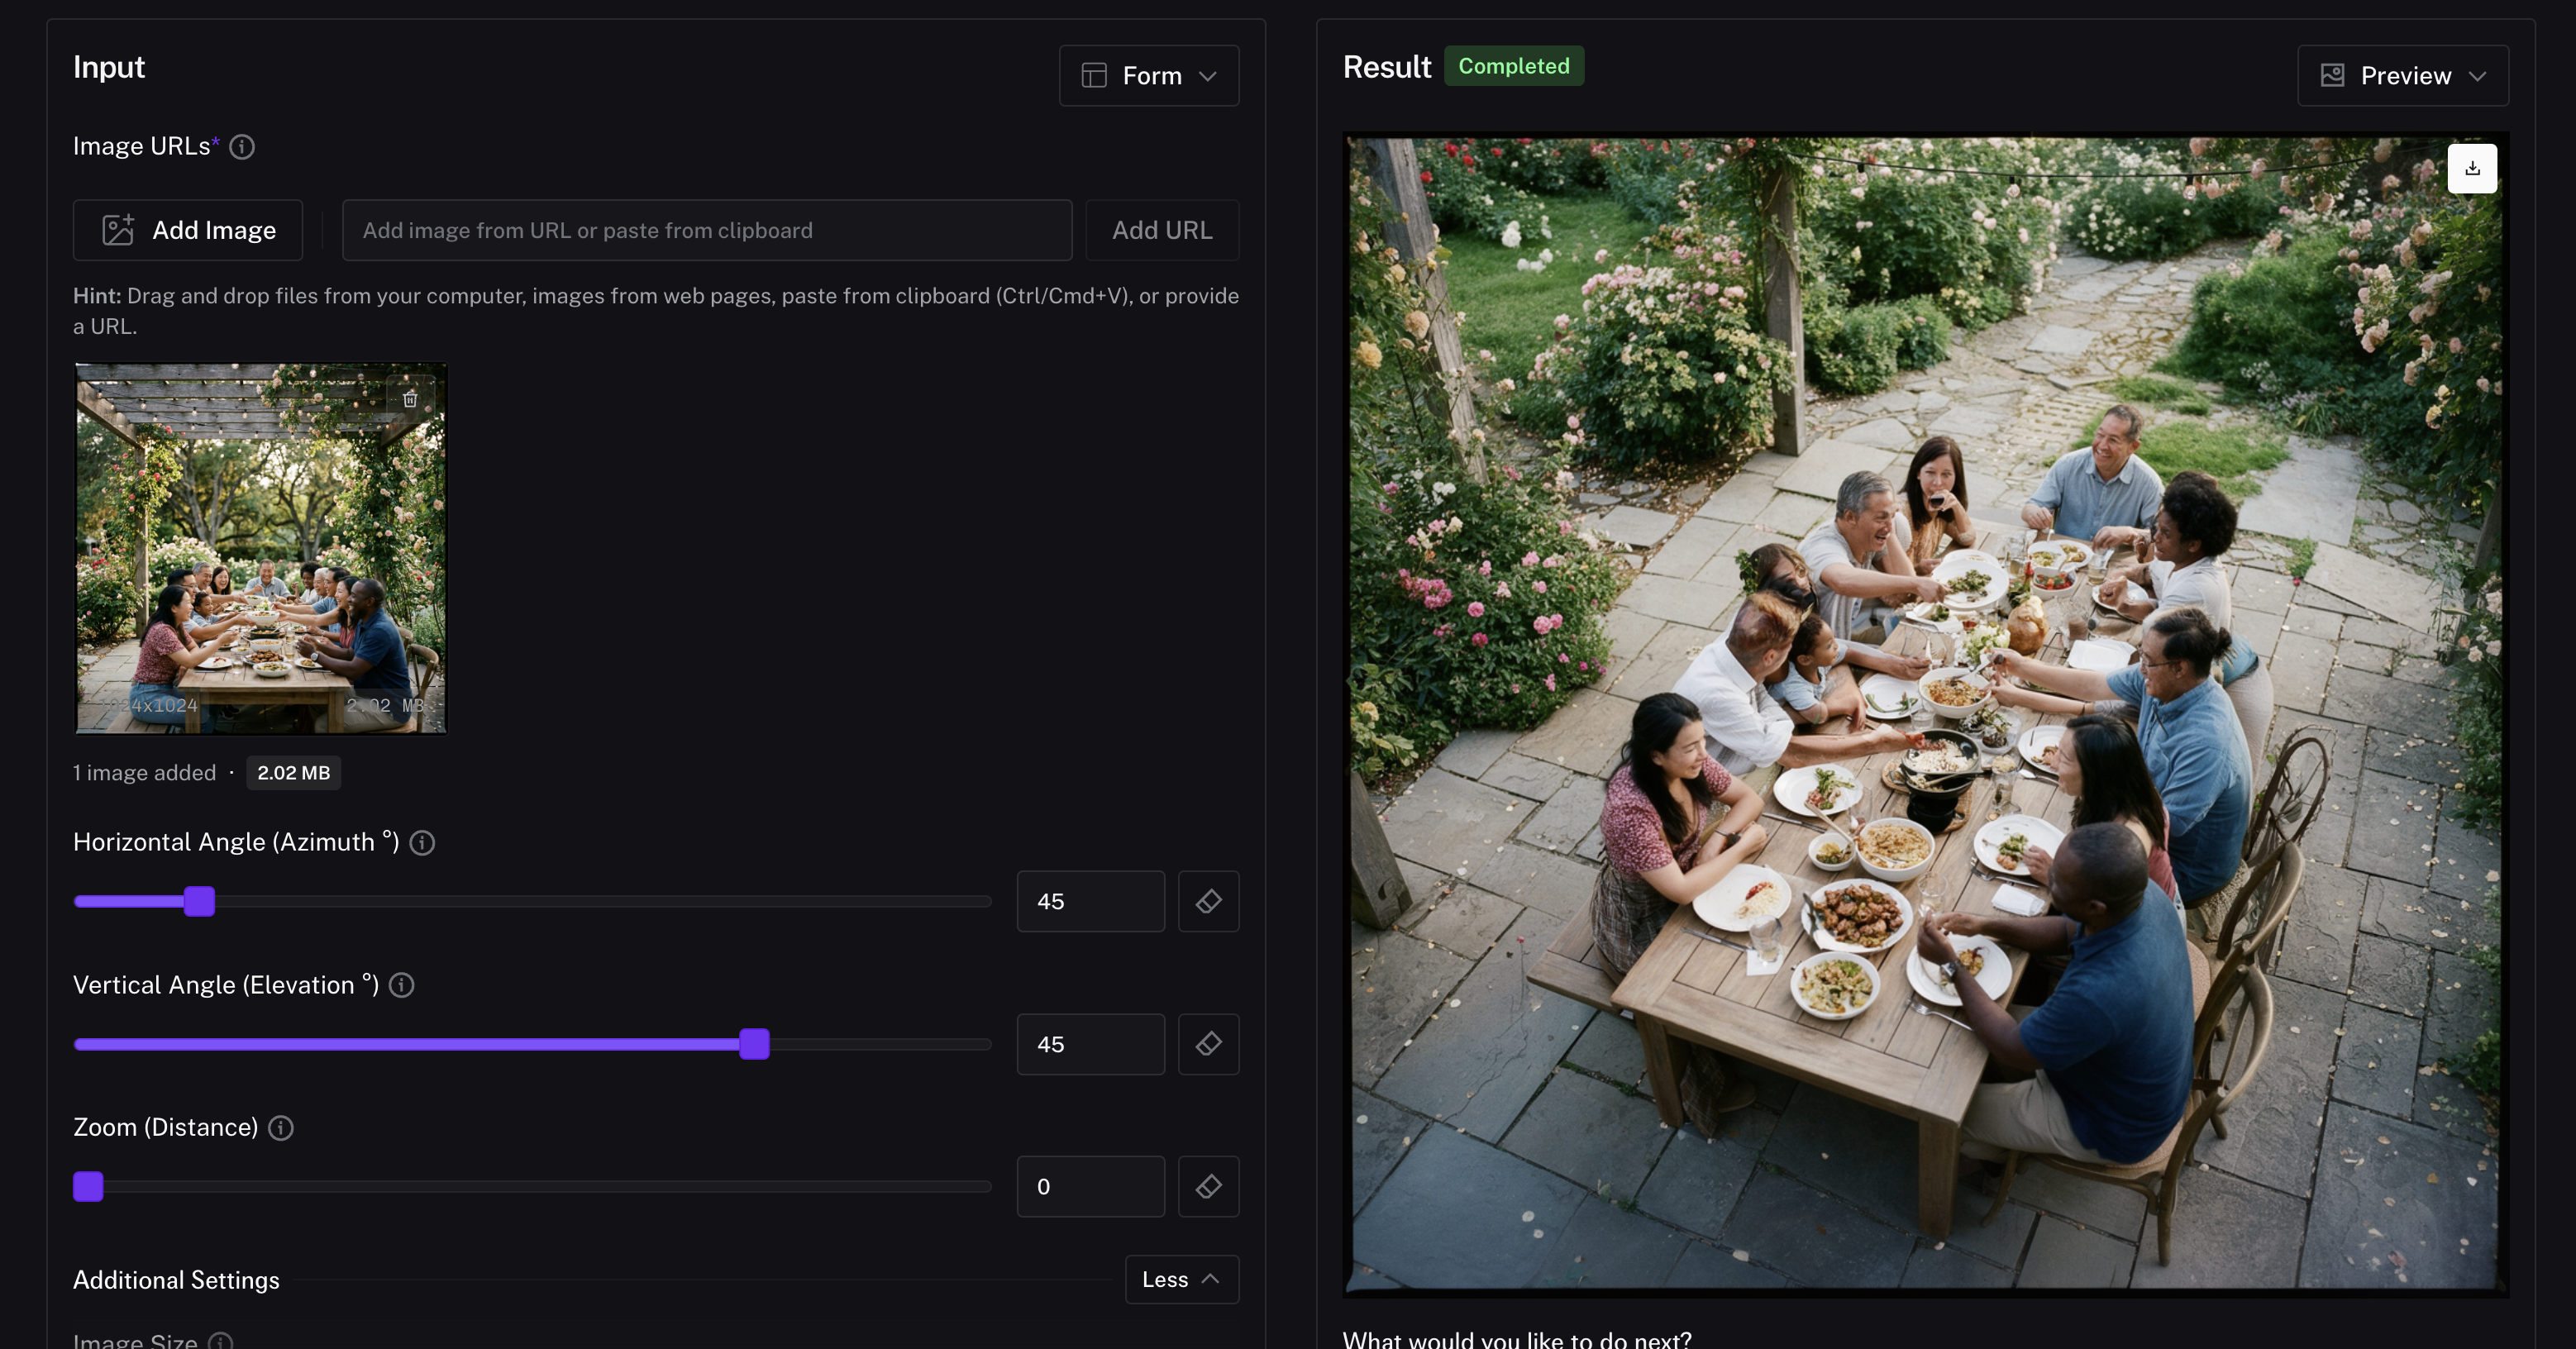Show info for Zoom Distance
Viewport: 2576px width, 1349px height.
(281, 1128)
